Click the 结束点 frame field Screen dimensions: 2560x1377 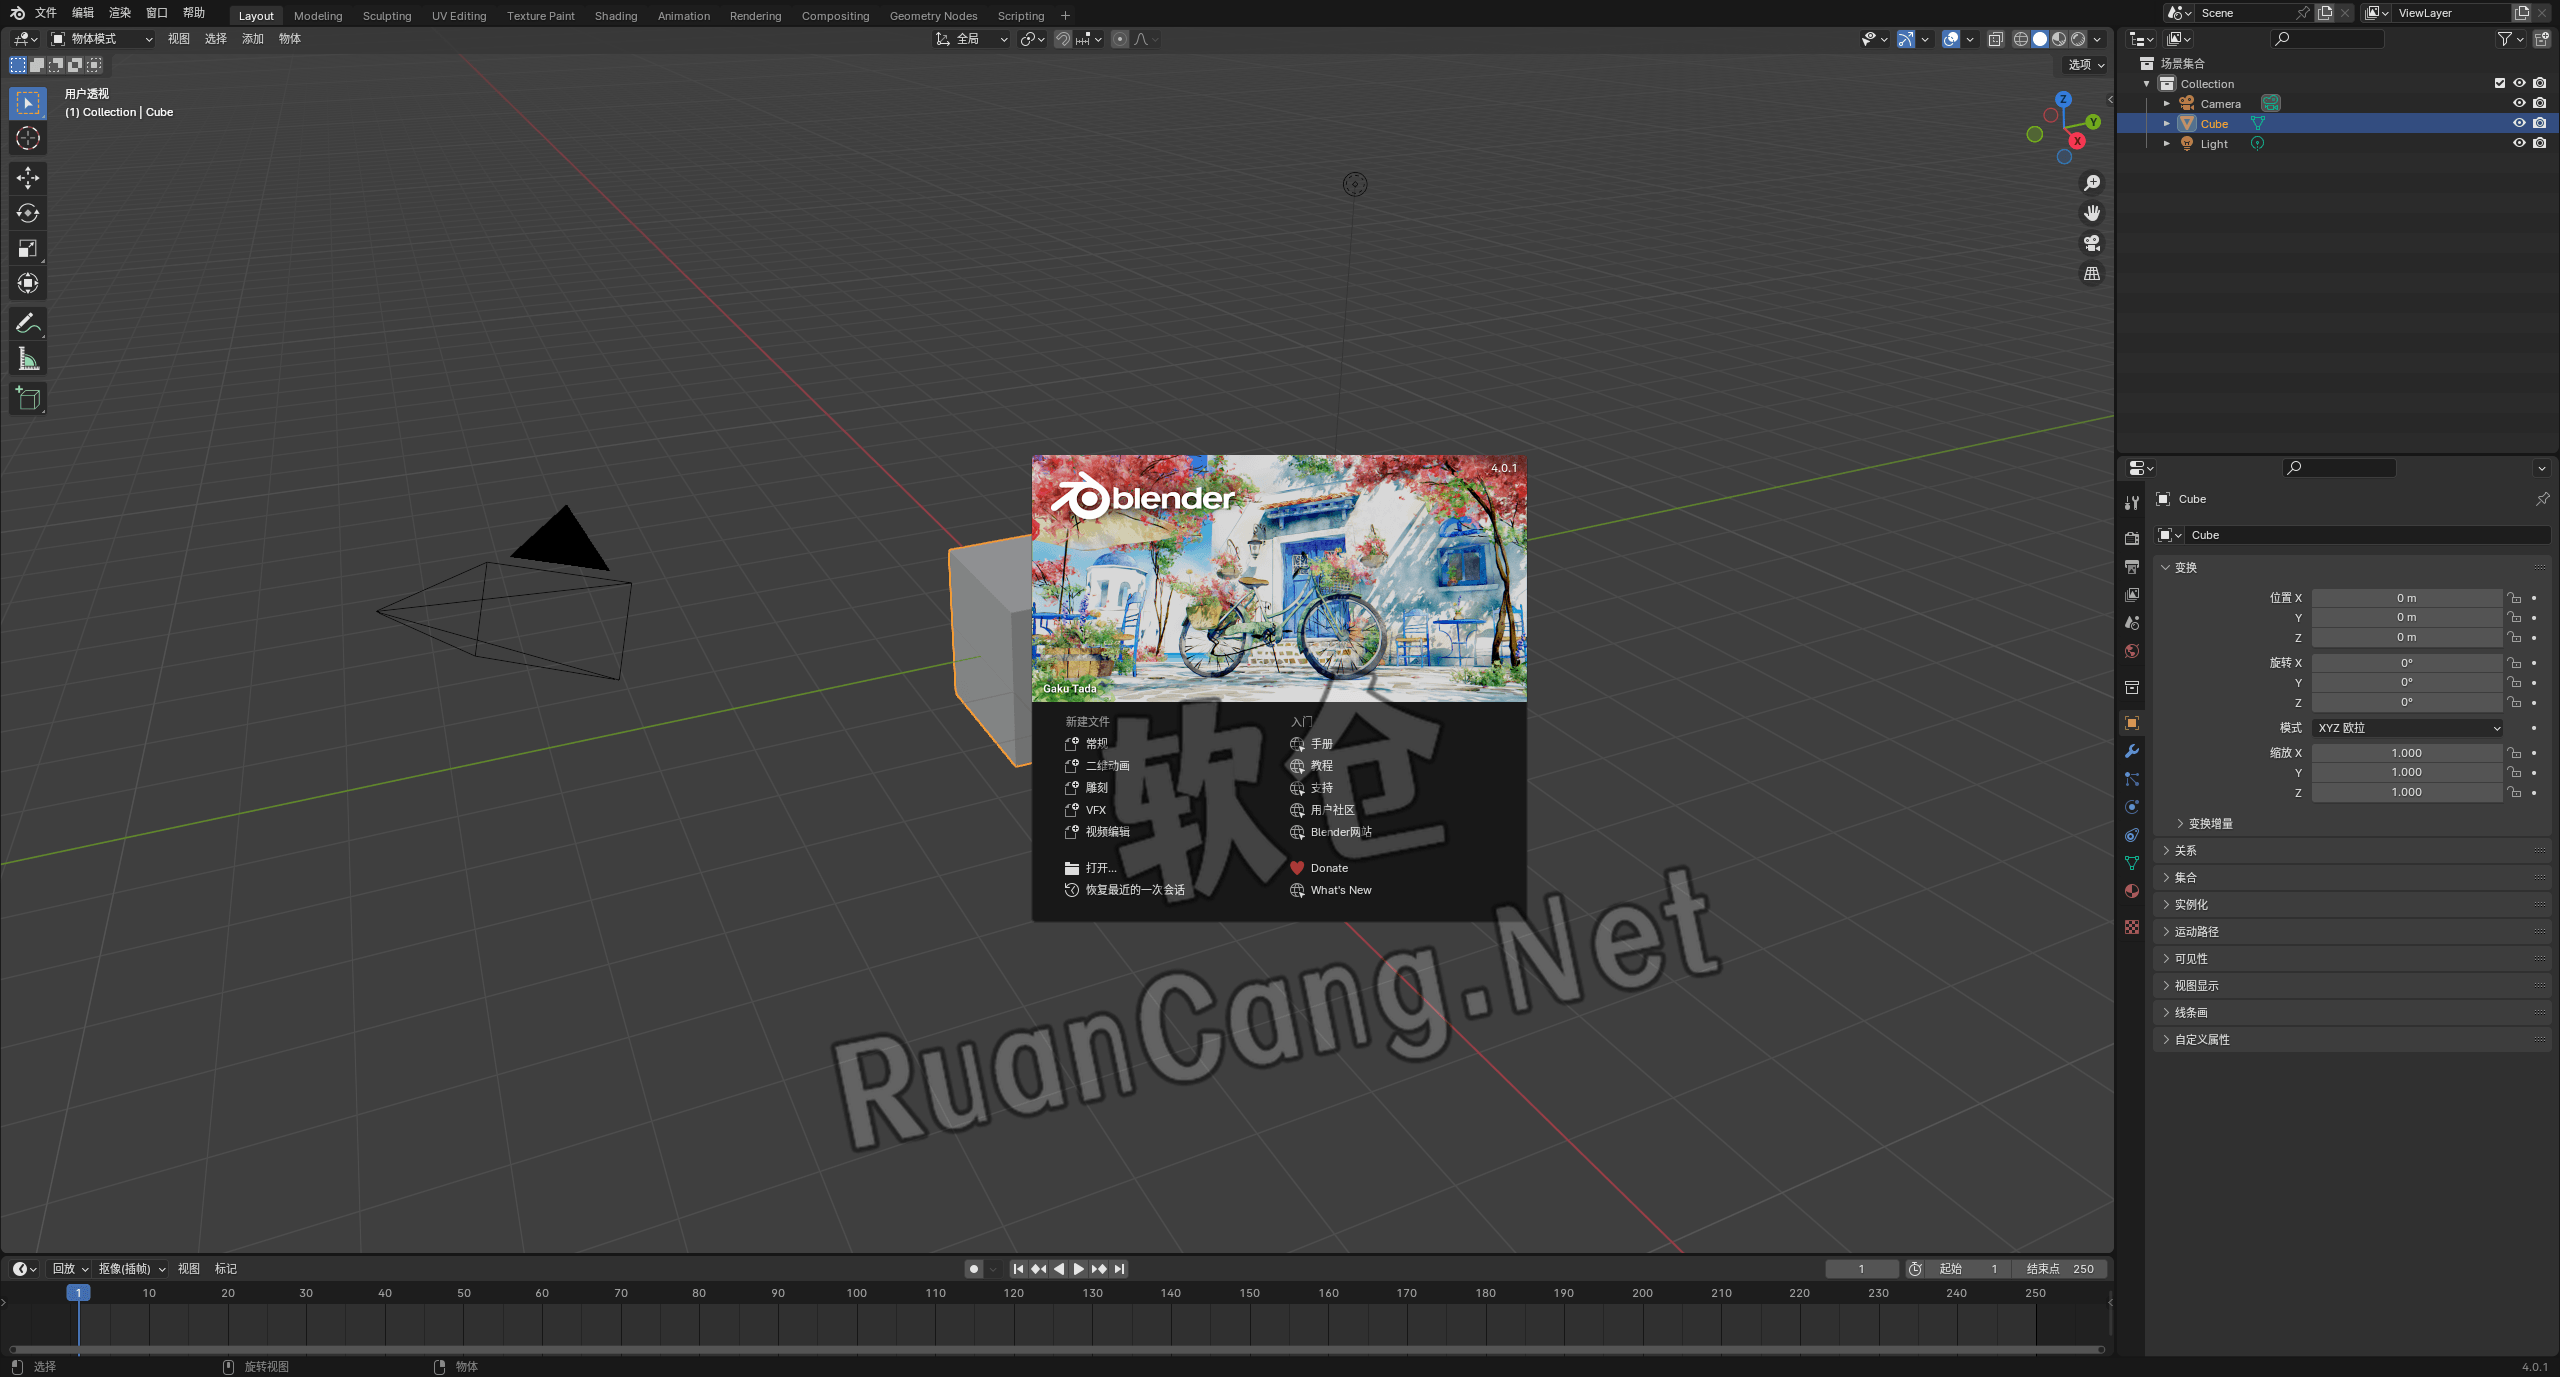[x=2060, y=1268]
